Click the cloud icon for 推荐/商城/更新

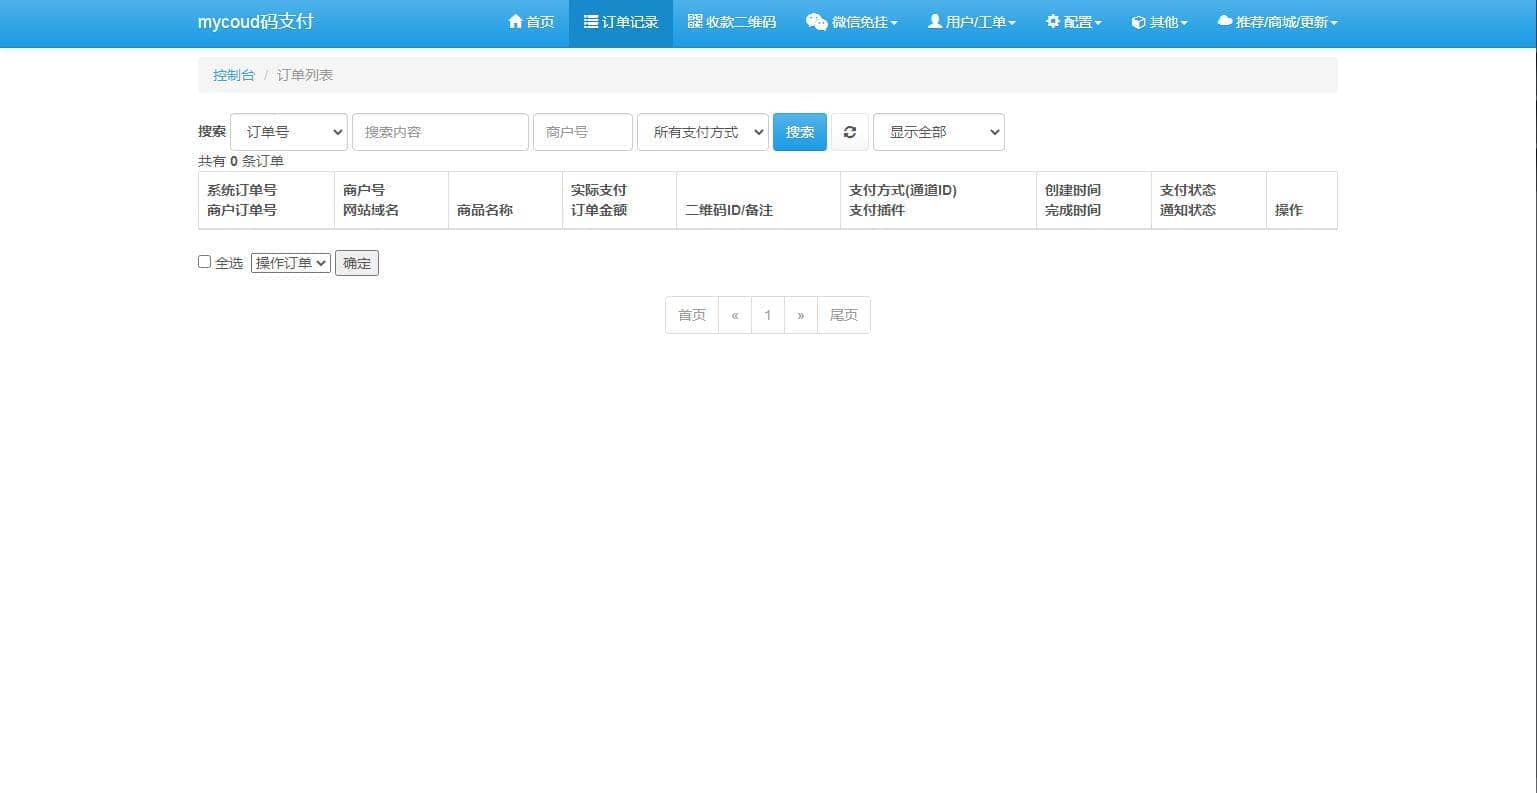pos(1224,21)
